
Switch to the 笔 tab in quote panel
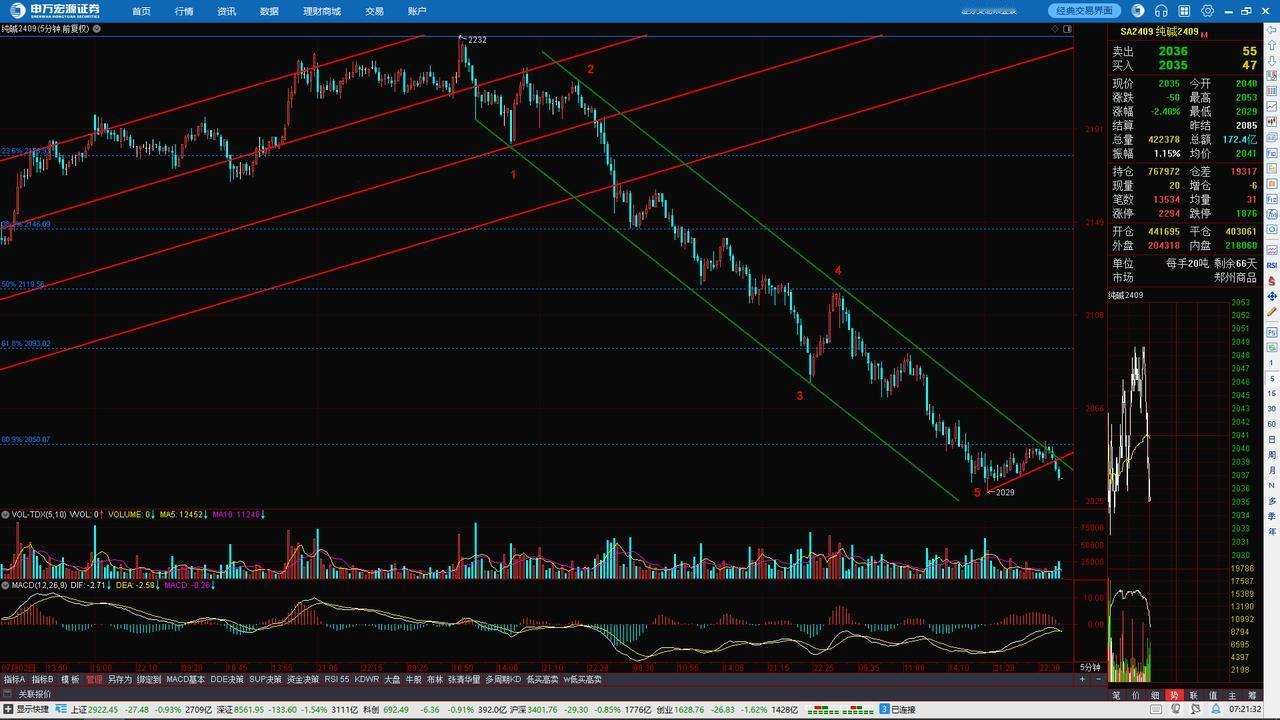tap(1116, 695)
